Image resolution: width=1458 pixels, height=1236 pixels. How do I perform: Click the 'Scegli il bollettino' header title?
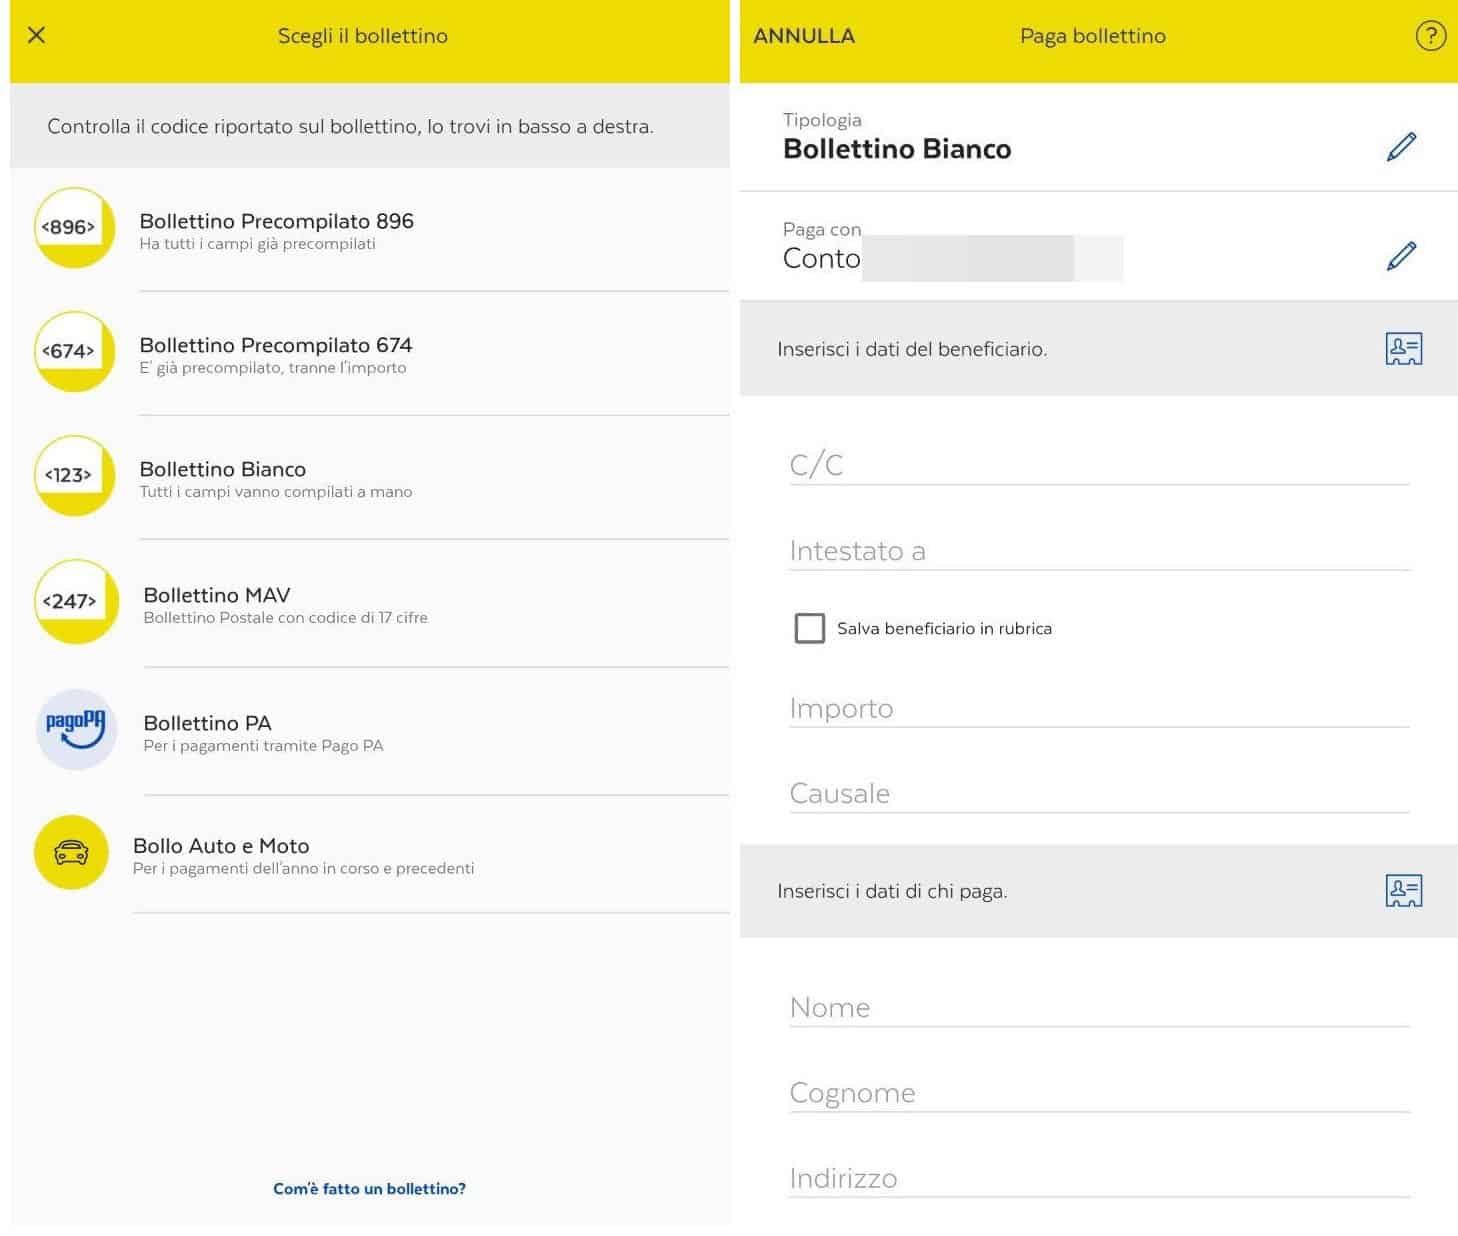[x=362, y=36]
